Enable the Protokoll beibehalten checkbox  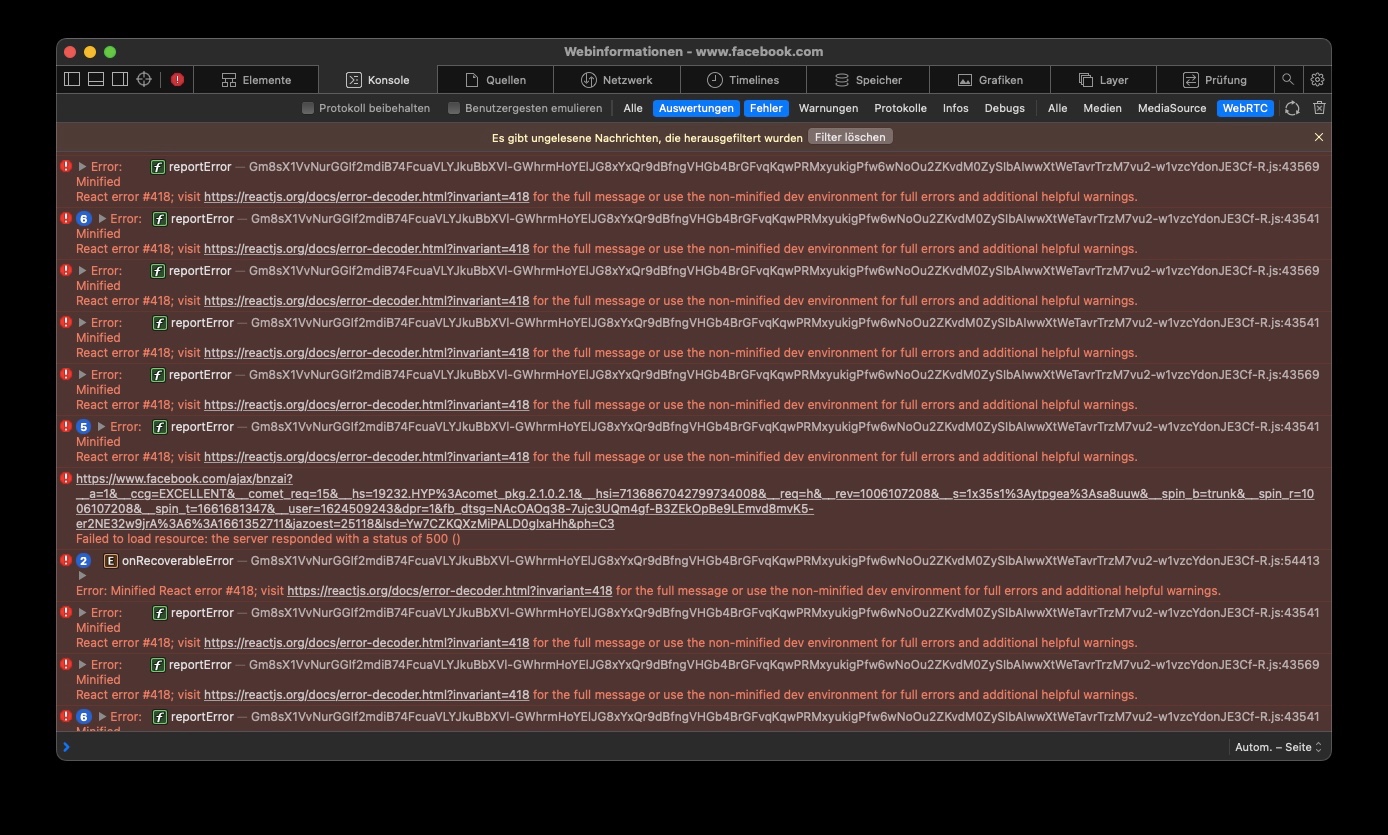pos(308,108)
